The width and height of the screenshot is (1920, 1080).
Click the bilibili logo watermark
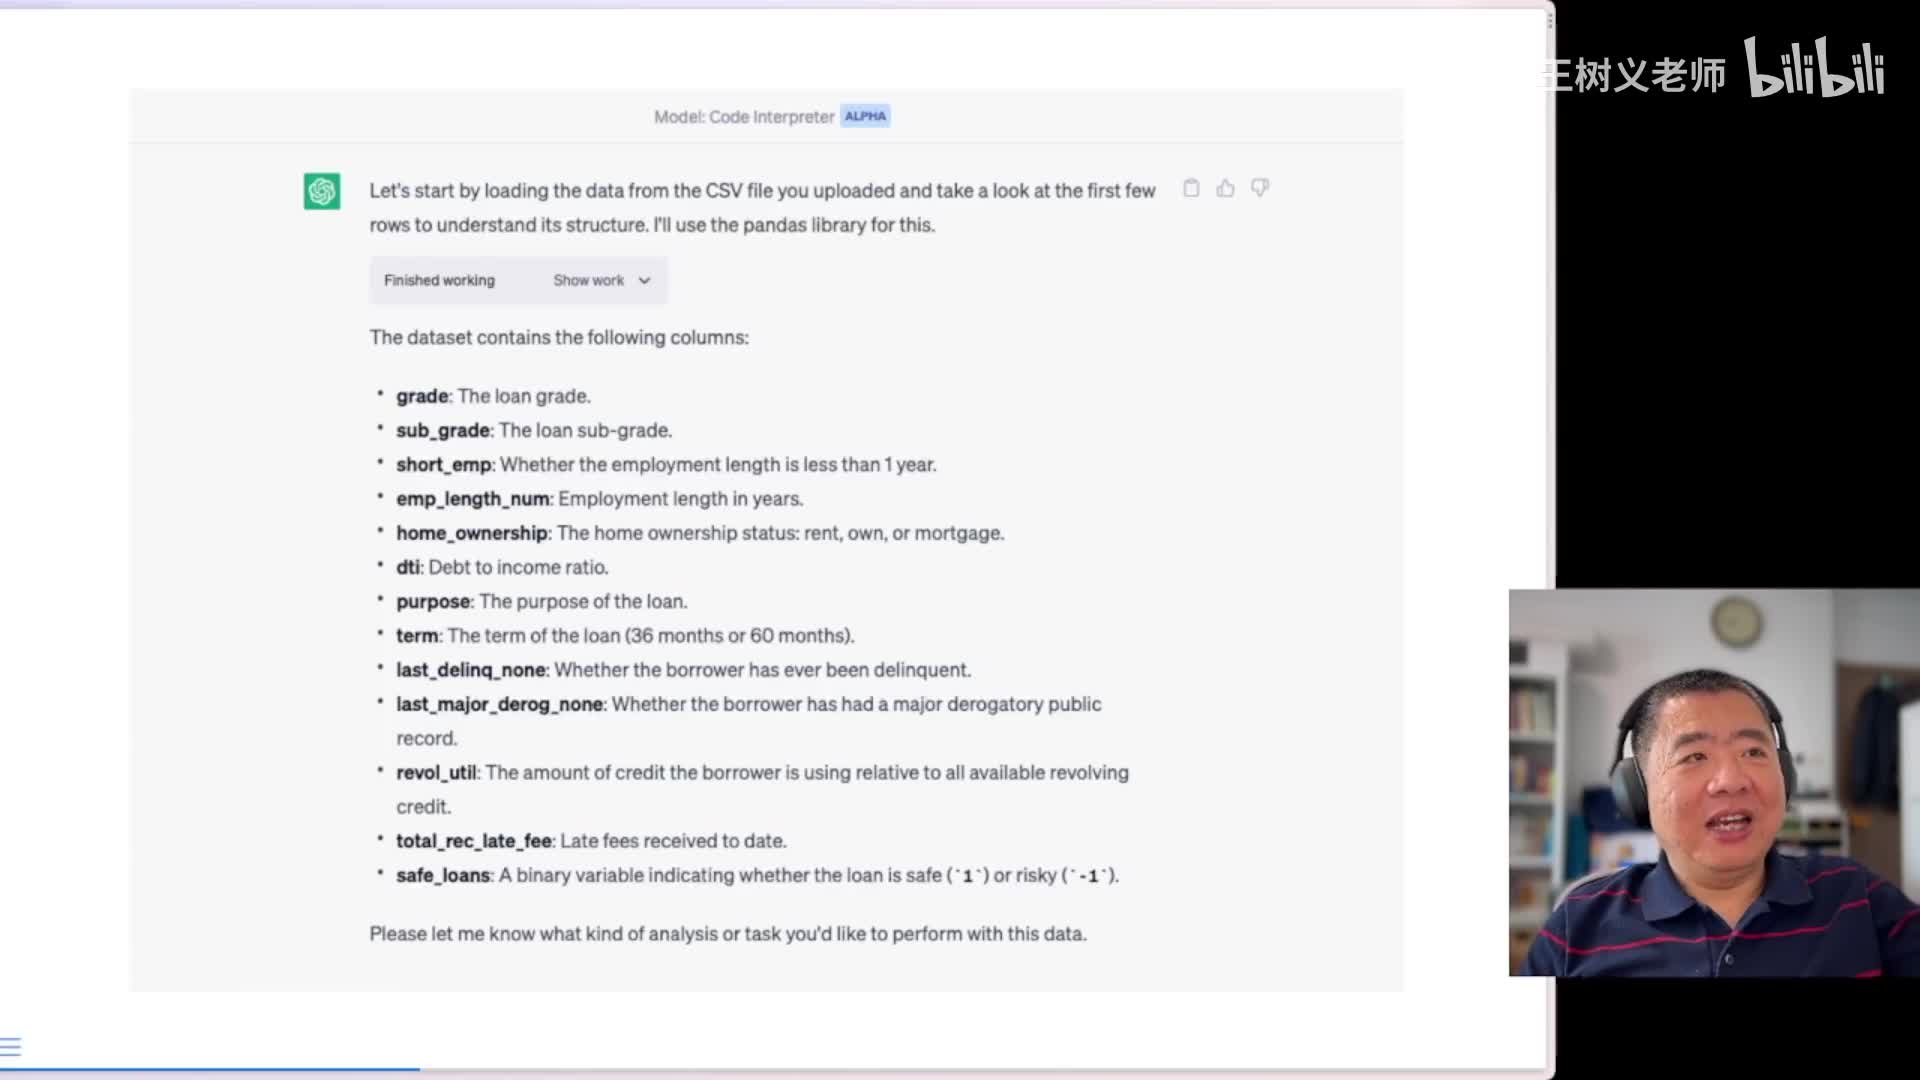(1814, 68)
